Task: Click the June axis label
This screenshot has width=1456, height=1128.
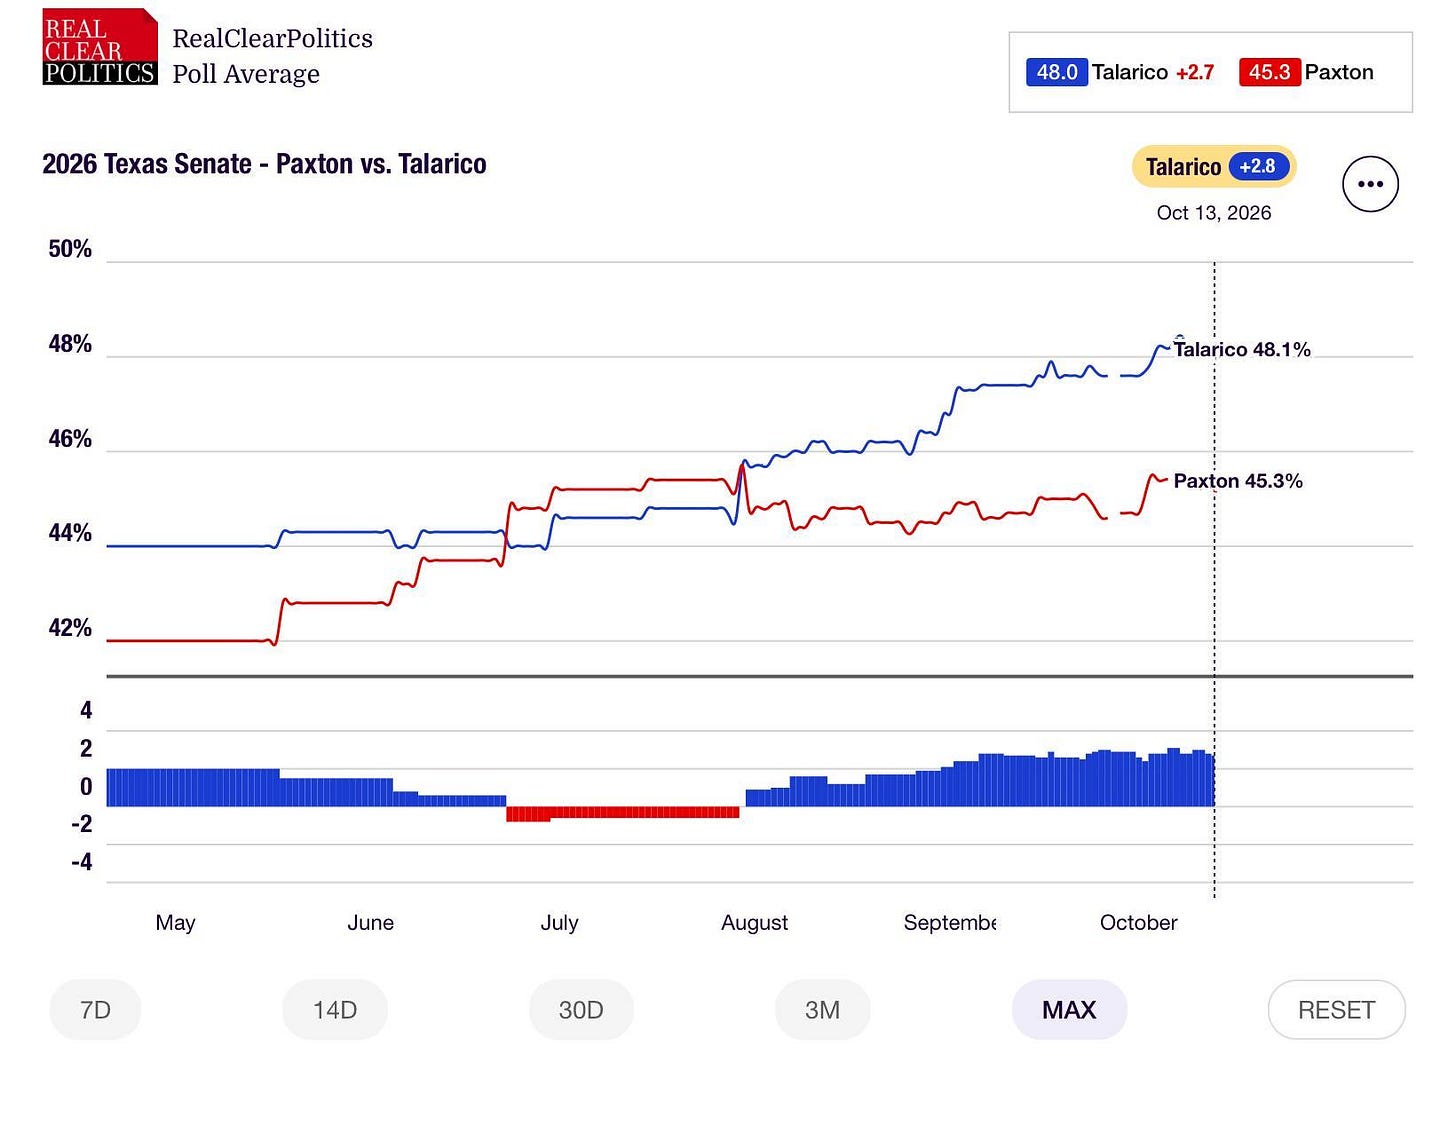Action: 370,923
